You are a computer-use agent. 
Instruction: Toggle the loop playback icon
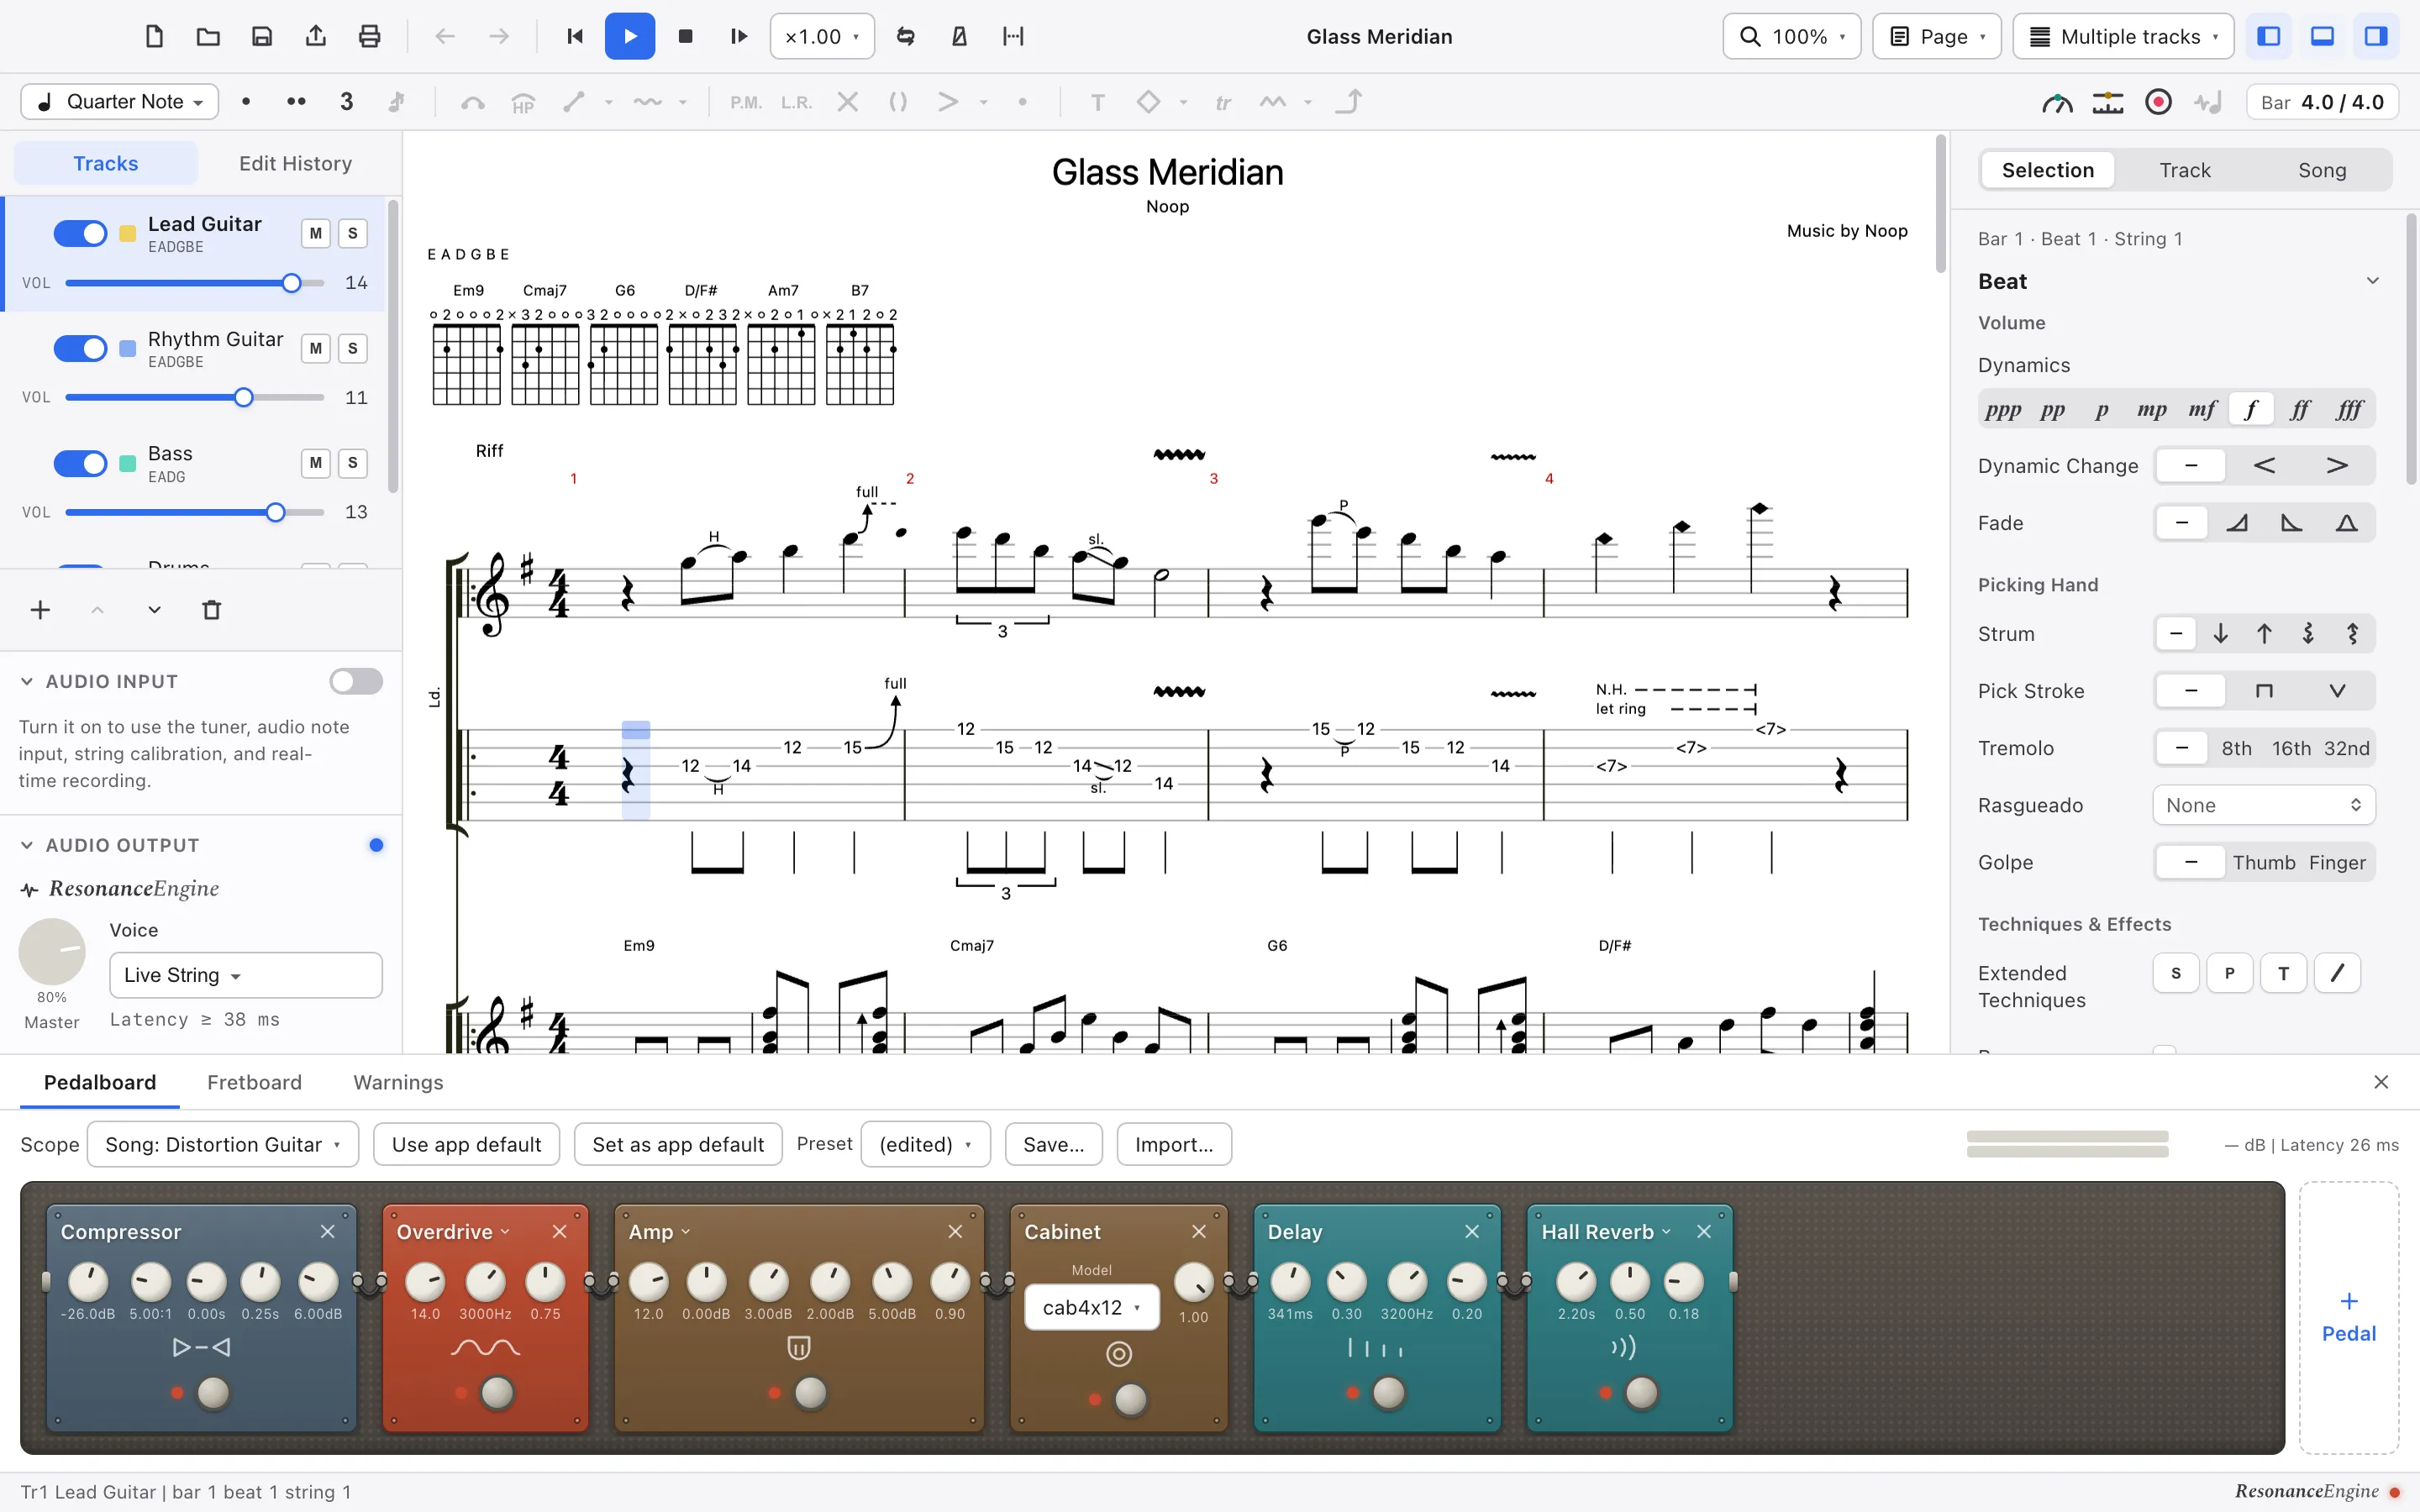click(905, 37)
